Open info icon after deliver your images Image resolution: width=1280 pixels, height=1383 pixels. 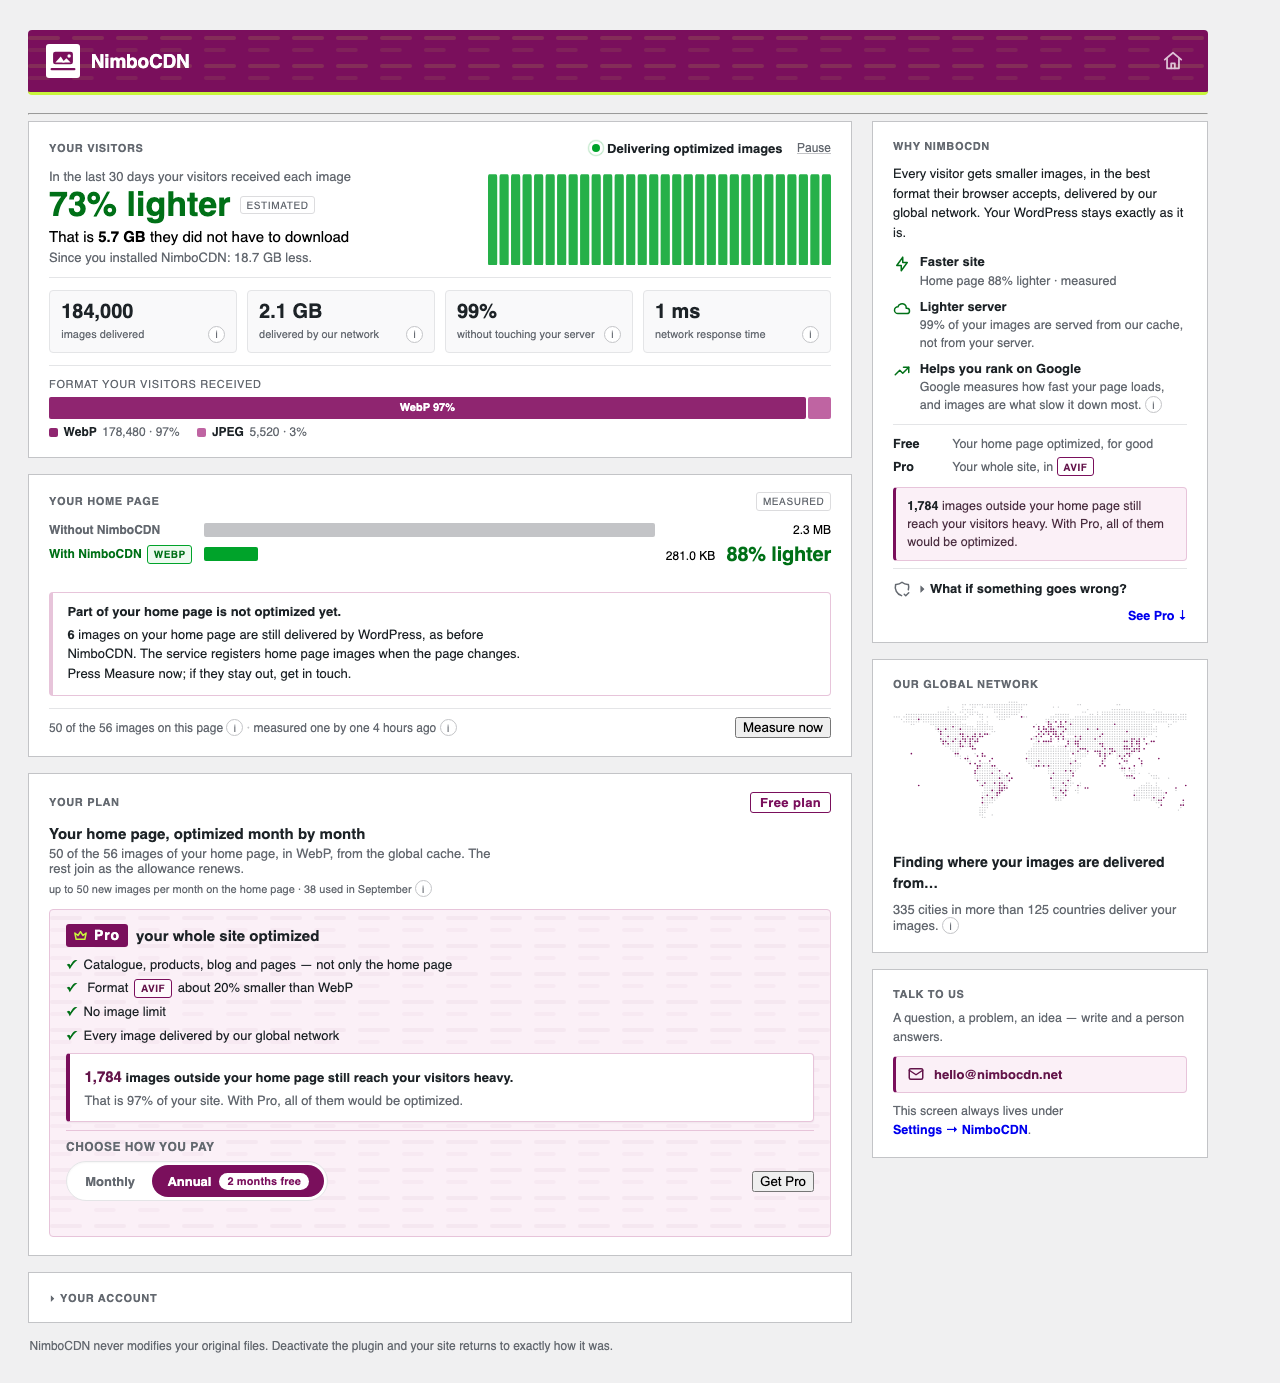(951, 926)
